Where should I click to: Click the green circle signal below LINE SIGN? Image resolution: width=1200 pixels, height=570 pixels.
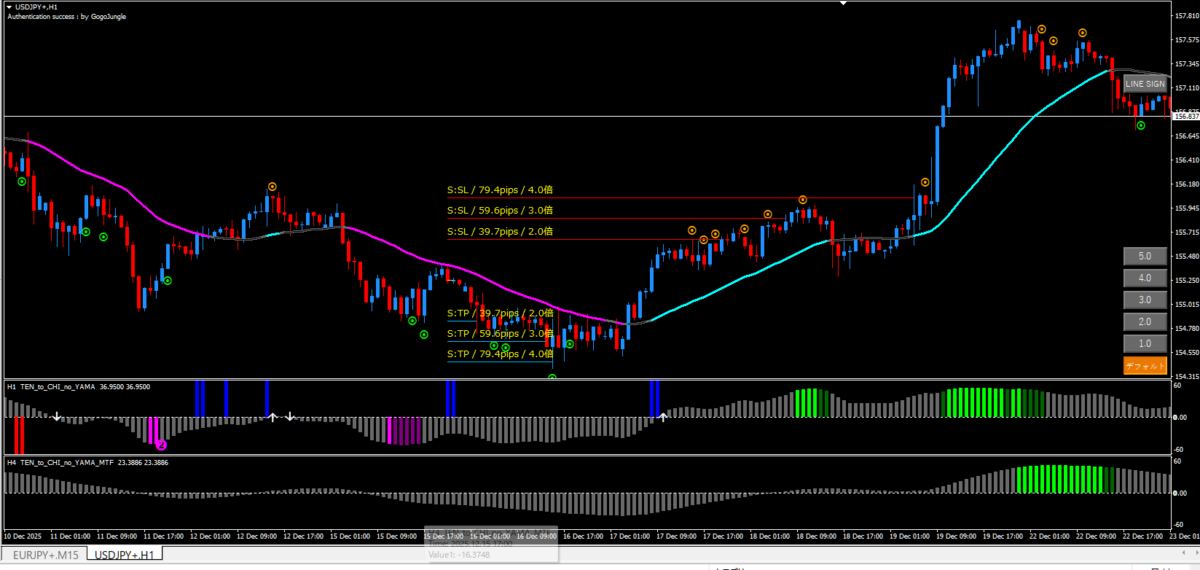click(1141, 126)
